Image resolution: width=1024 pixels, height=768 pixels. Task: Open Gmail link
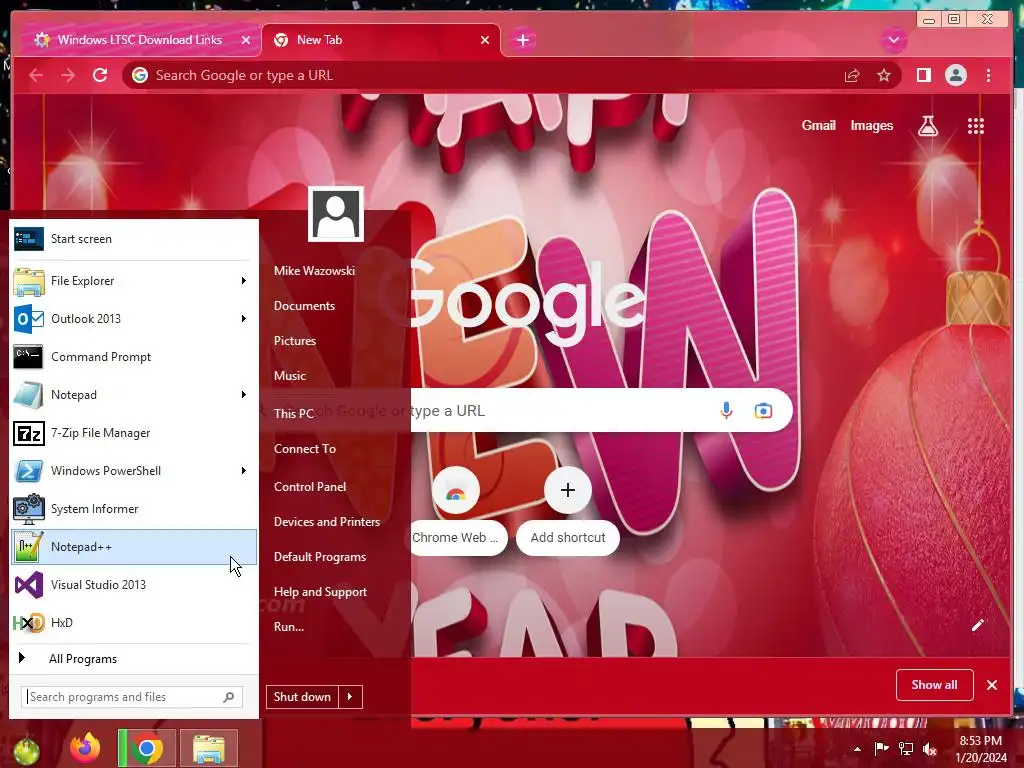818,125
